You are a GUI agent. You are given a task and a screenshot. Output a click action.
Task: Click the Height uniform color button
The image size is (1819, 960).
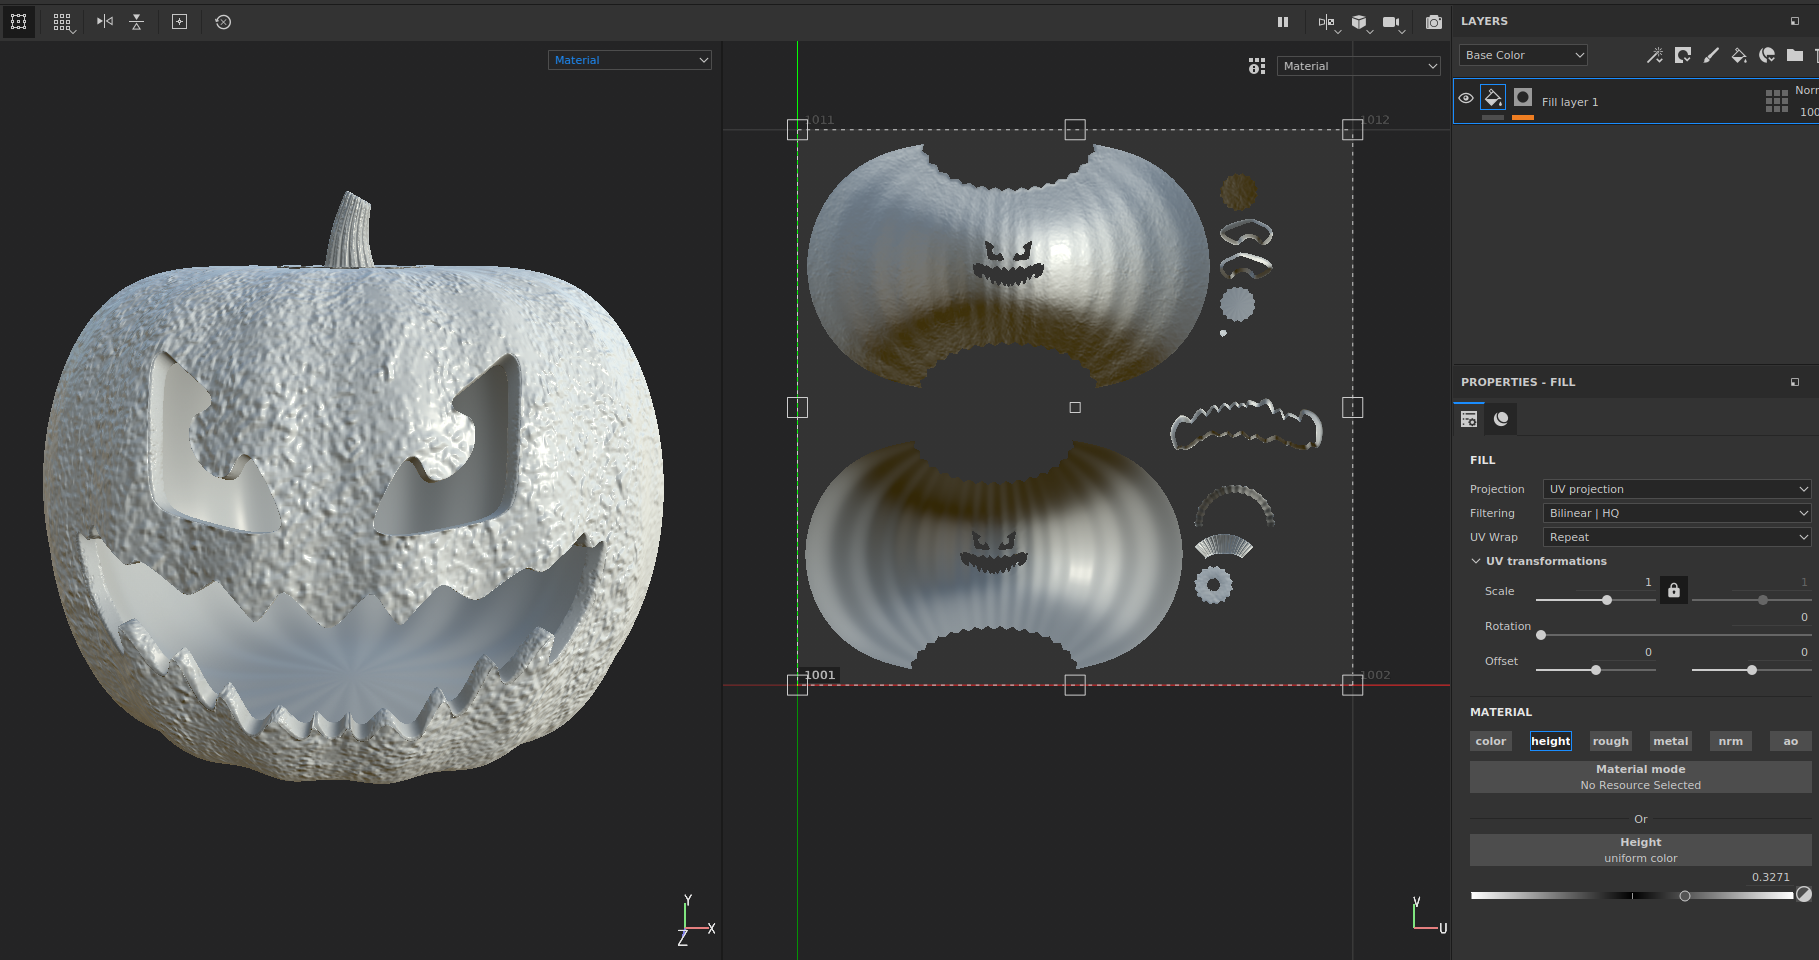(x=1640, y=849)
